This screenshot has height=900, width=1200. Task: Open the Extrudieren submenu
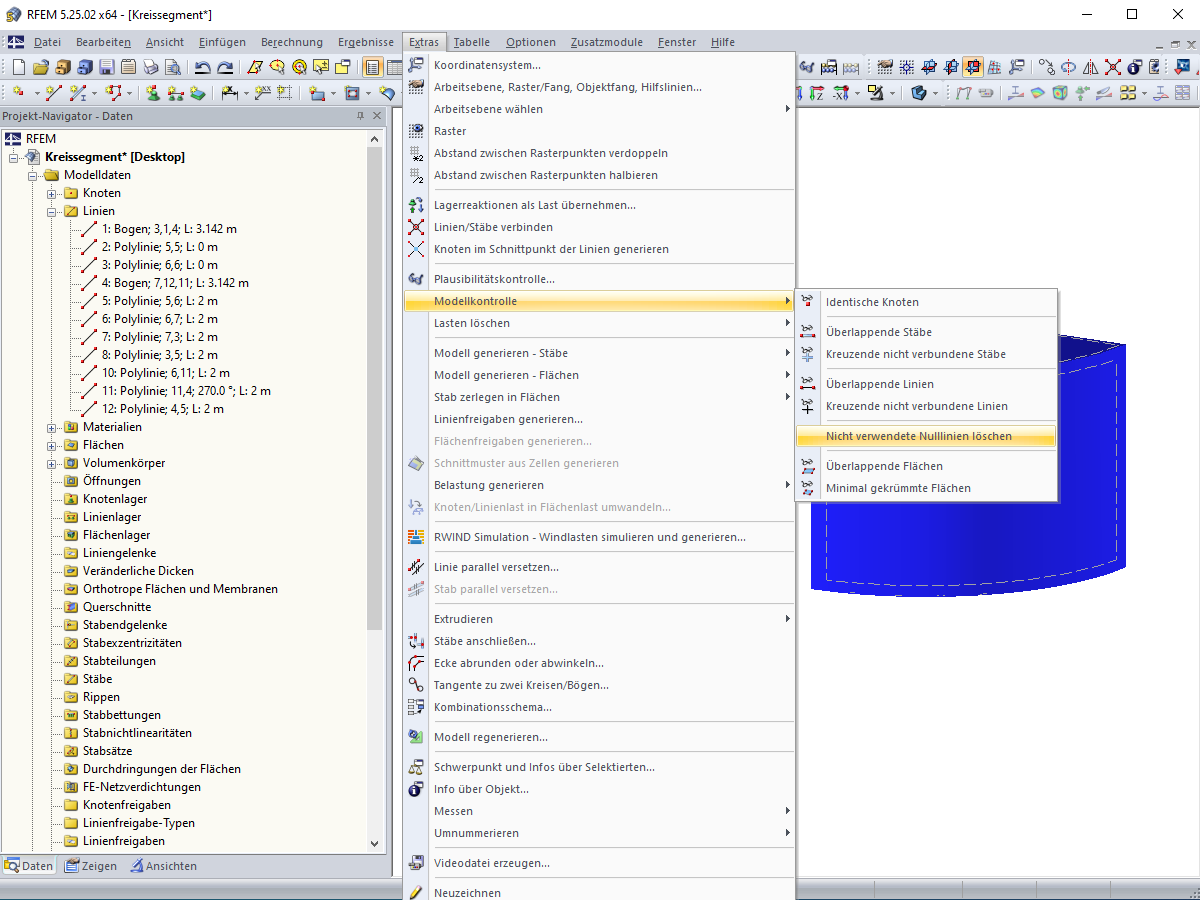coord(600,619)
